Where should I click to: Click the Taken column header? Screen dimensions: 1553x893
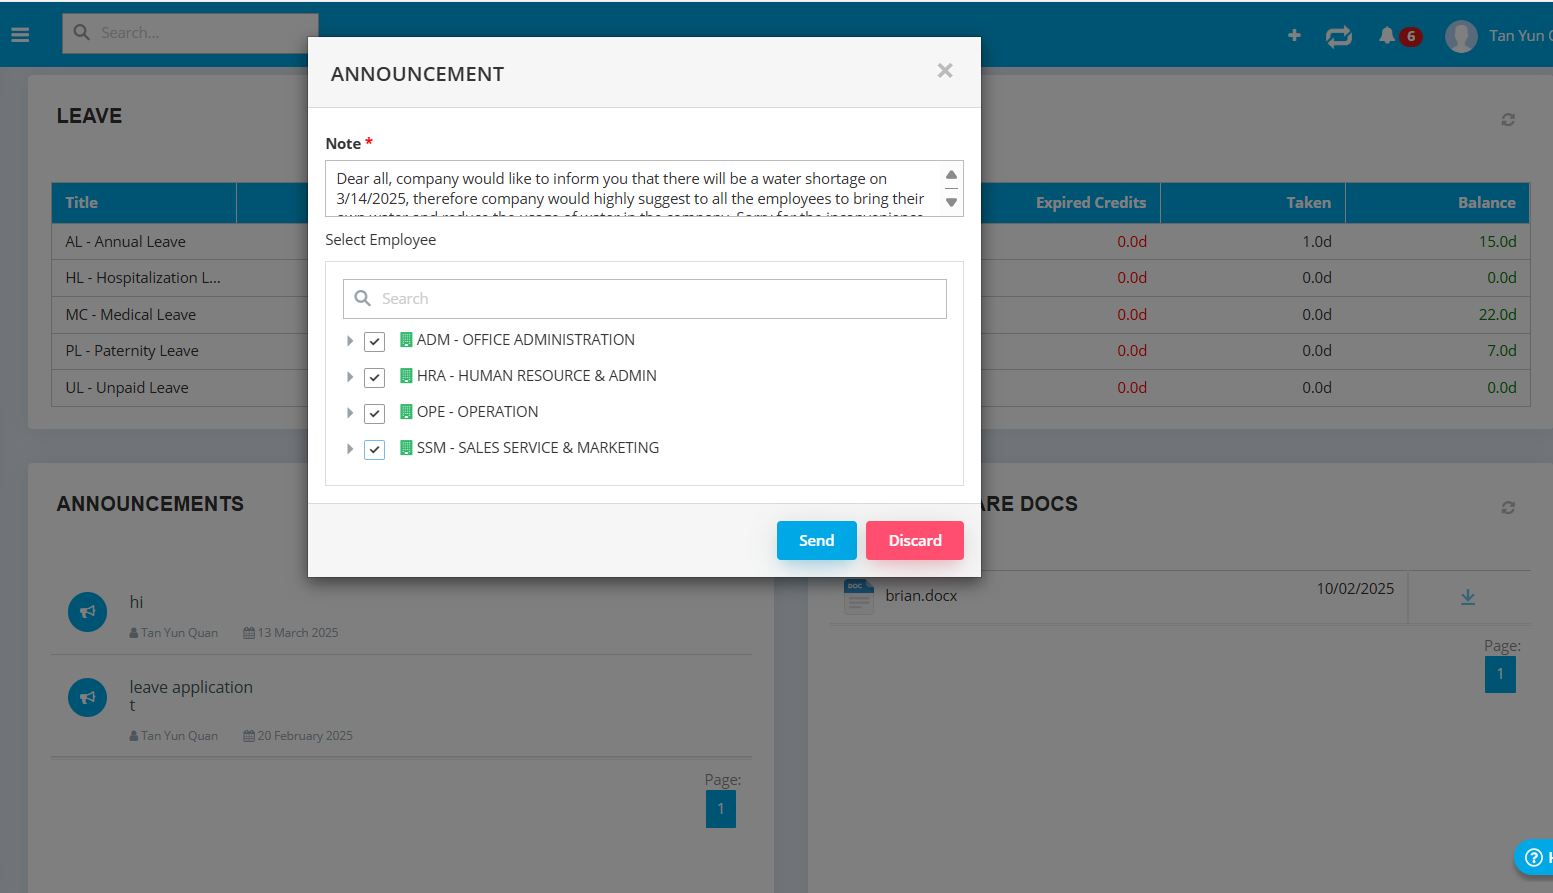tap(1253, 203)
